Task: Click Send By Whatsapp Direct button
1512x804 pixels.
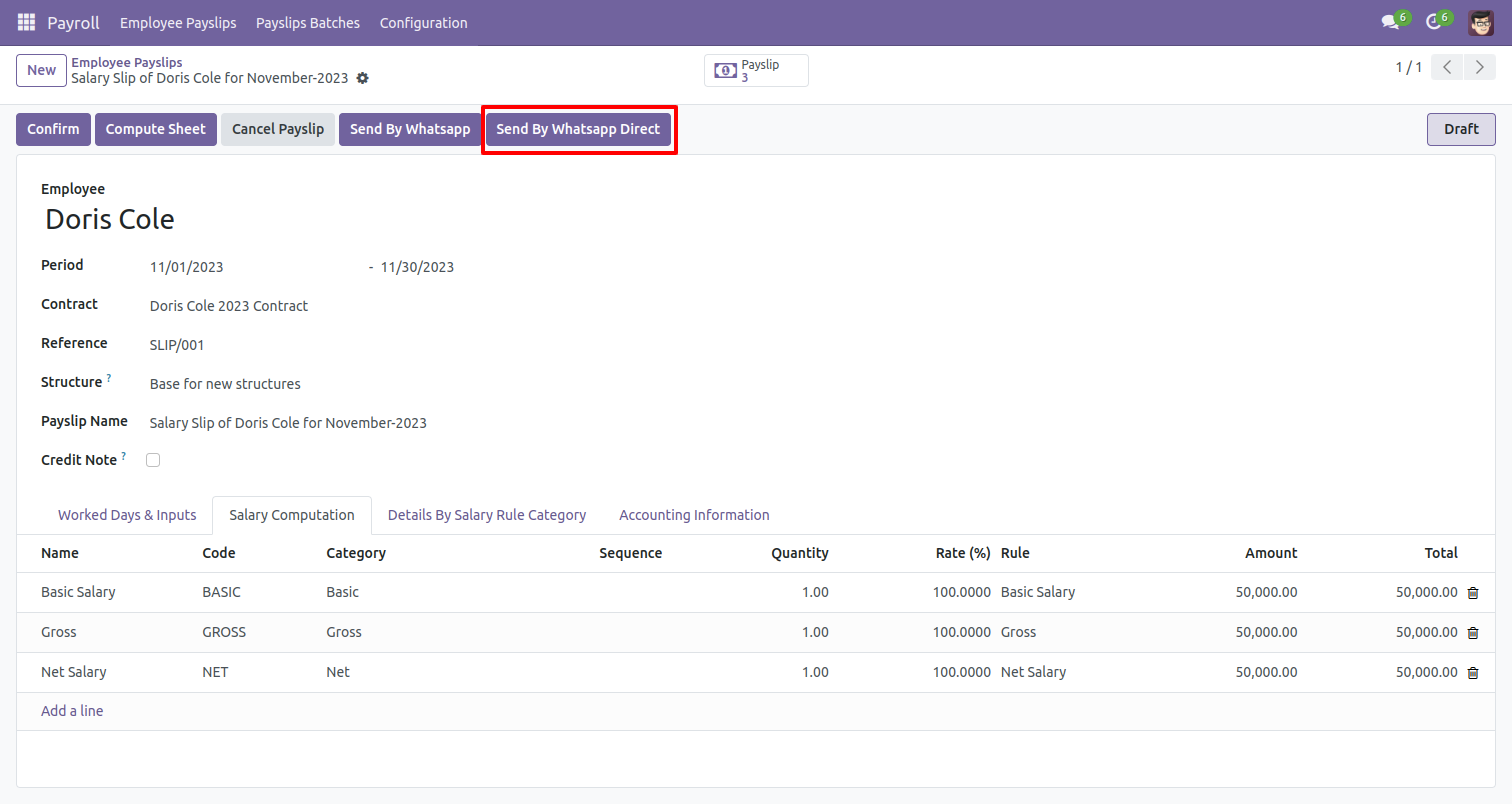Action: coord(578,129)
